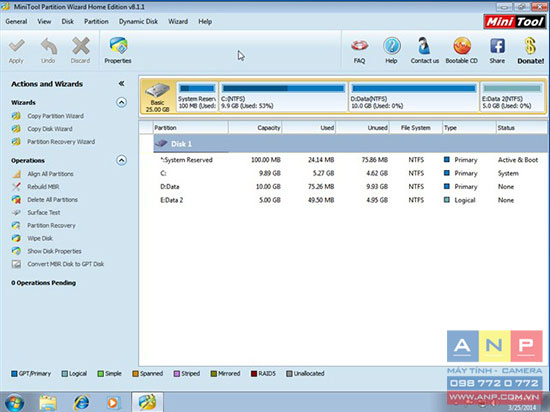
Task: Collapse the Operations section
Action: [121, 160]
